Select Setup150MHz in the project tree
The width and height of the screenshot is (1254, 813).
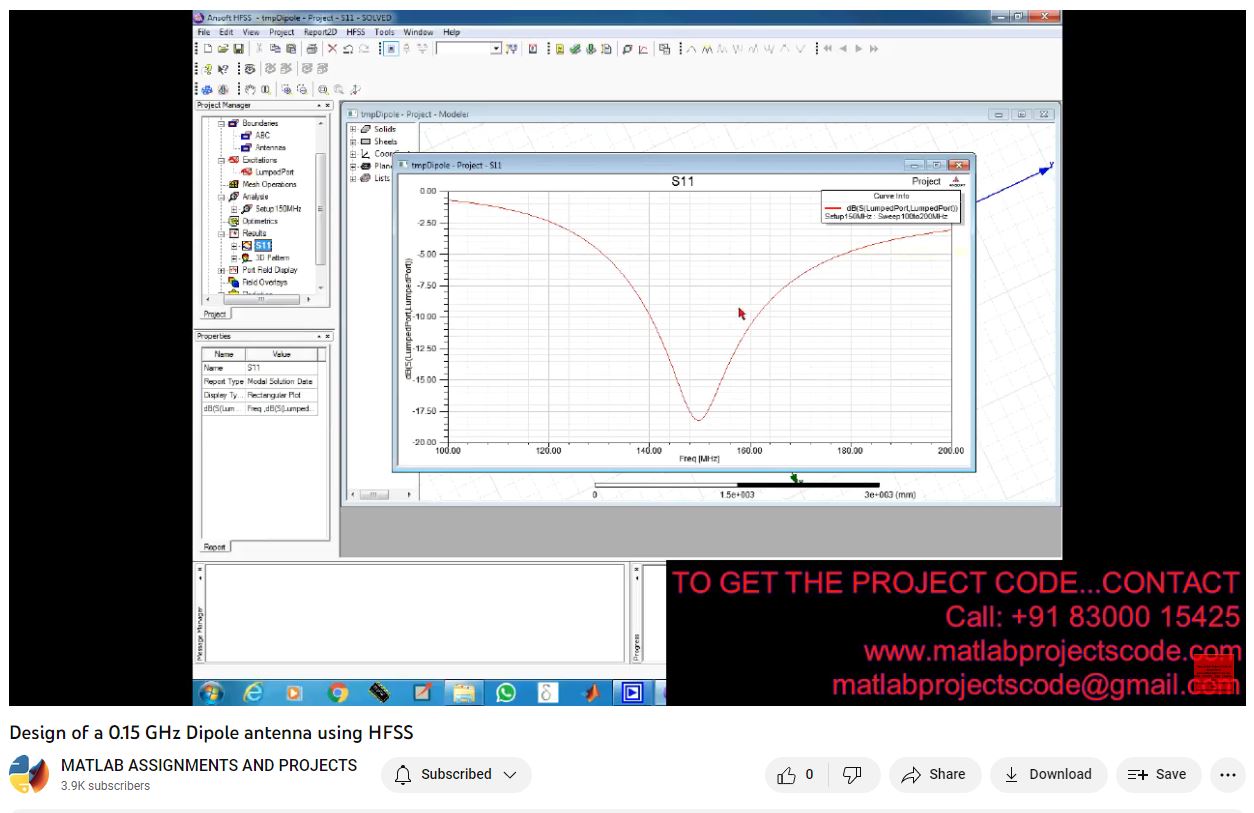pyautogui.click(x=277, y=209)
